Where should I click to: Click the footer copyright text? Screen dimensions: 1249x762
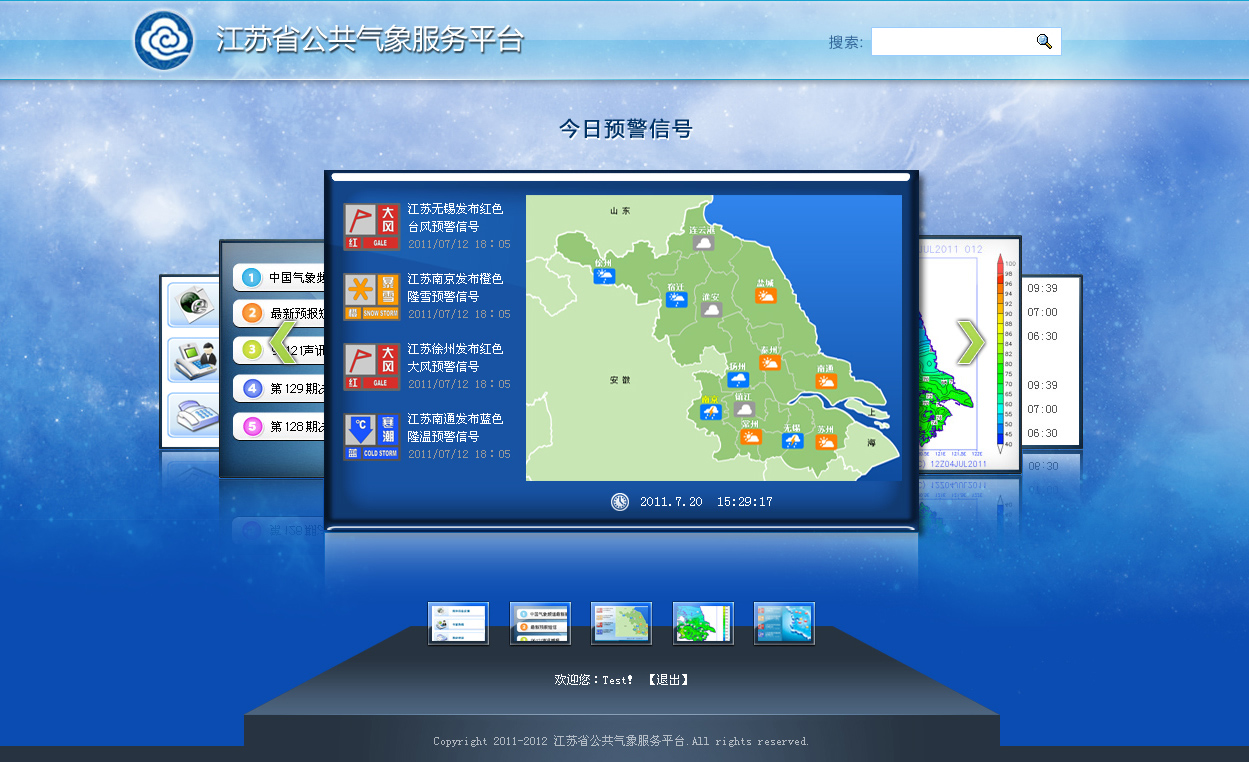[x=621, y=741]
